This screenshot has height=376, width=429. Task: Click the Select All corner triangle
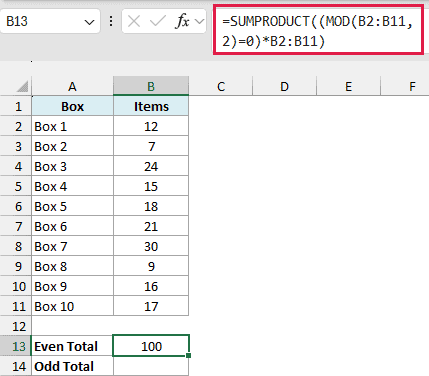(x=23, y=87)
